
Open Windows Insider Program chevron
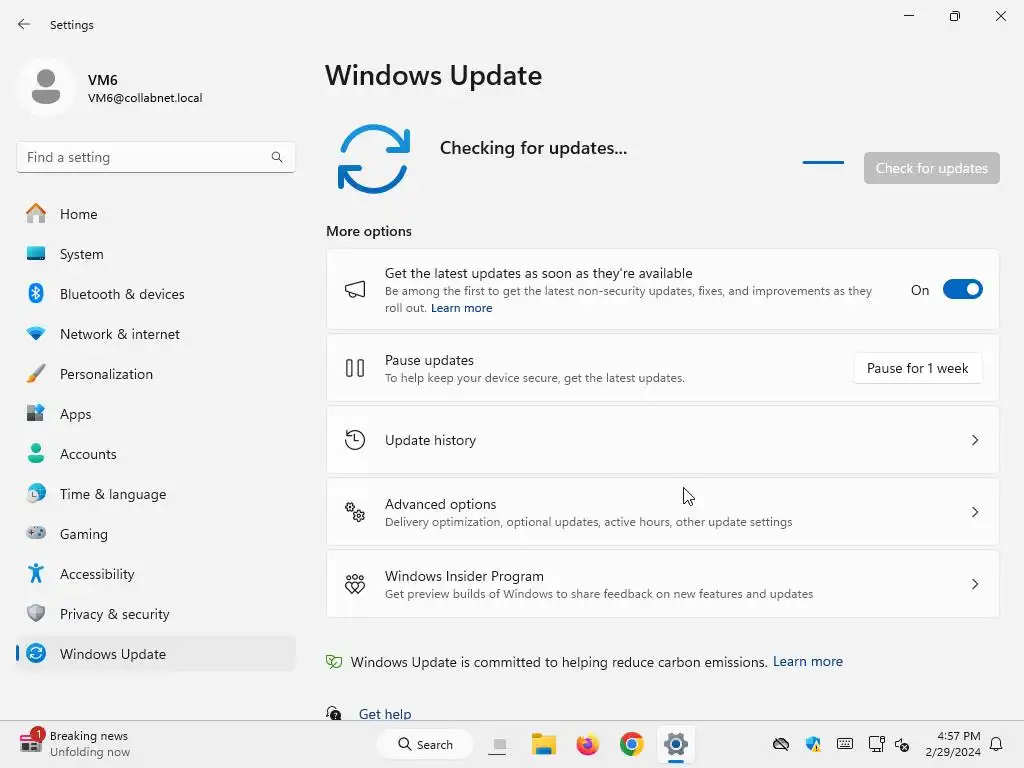point(975,584)
